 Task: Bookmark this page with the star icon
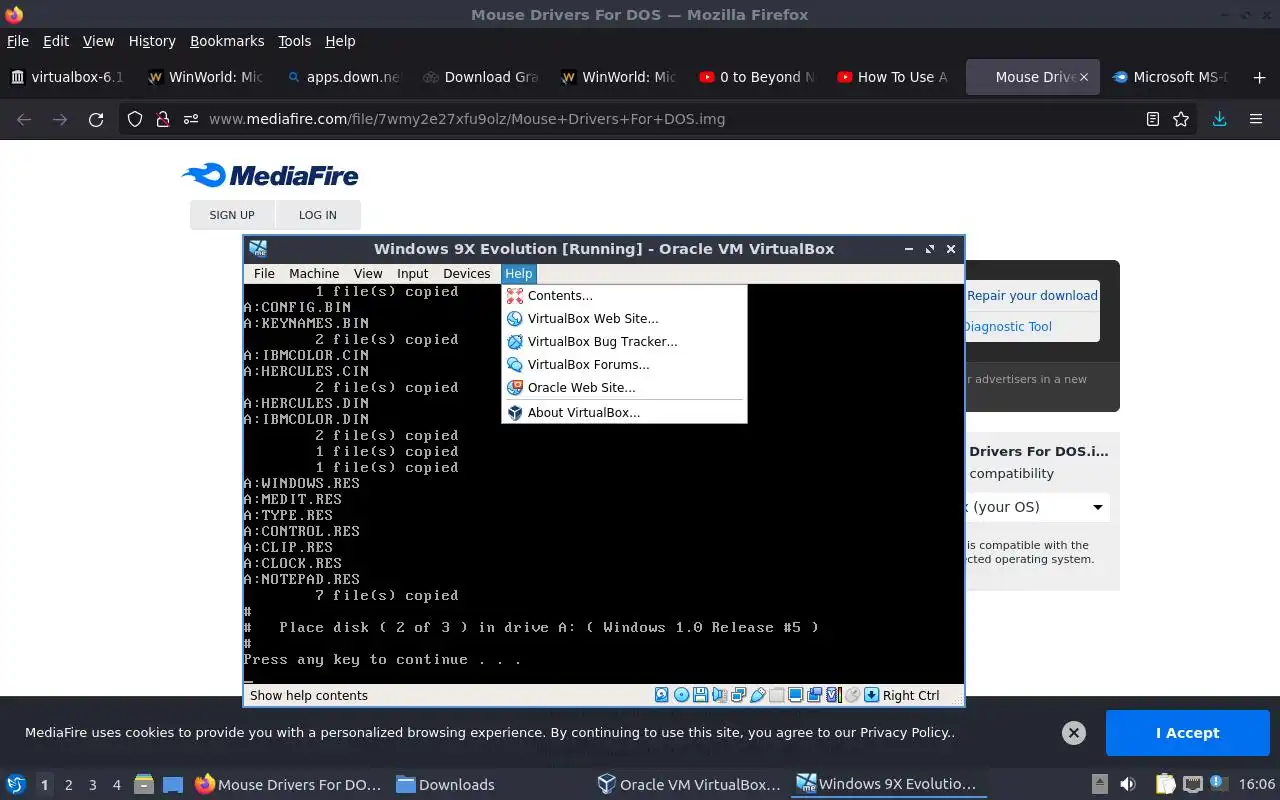(x=1181, y=119)
